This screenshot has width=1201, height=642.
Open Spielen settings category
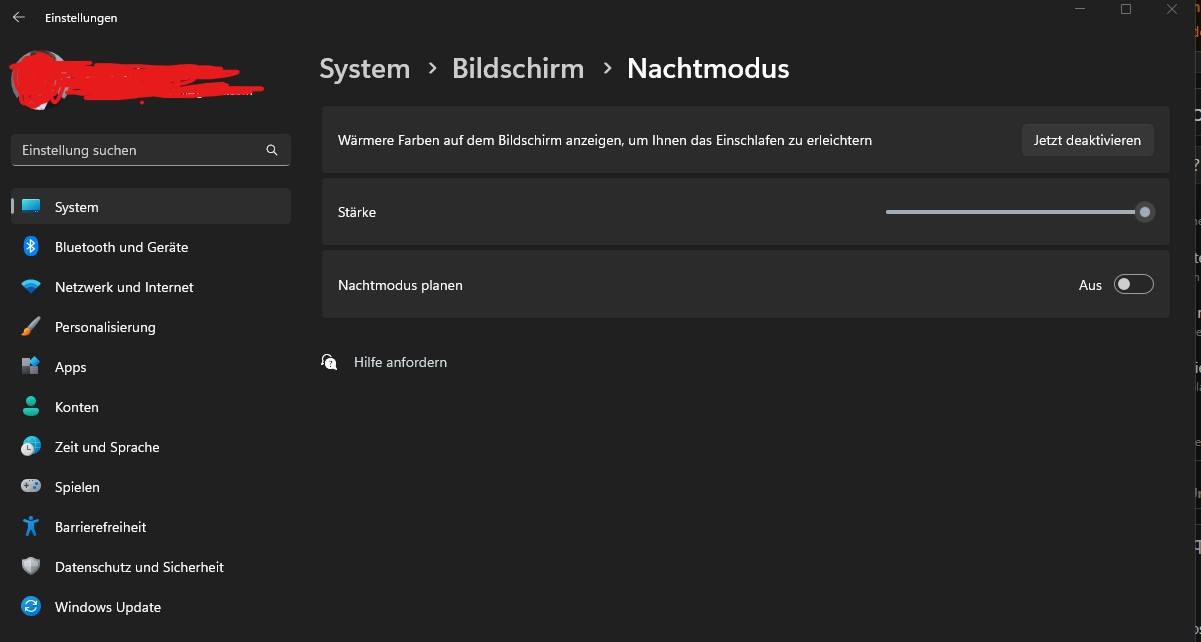[x=151, y=487]
